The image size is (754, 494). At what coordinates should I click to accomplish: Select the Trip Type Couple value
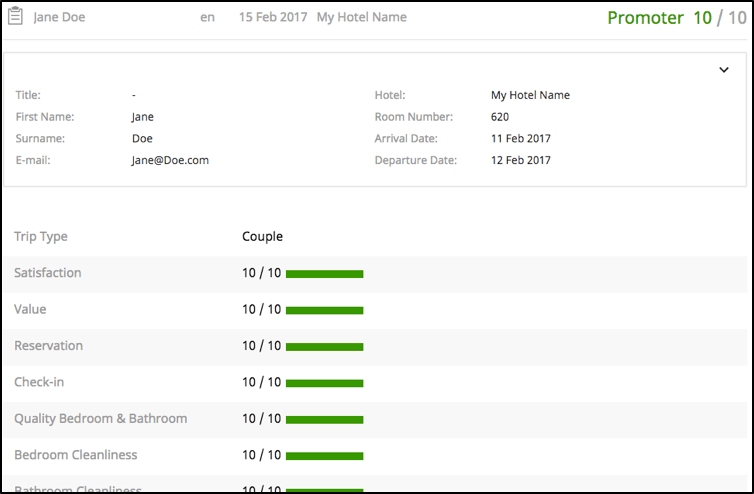(x=262, y=237)
